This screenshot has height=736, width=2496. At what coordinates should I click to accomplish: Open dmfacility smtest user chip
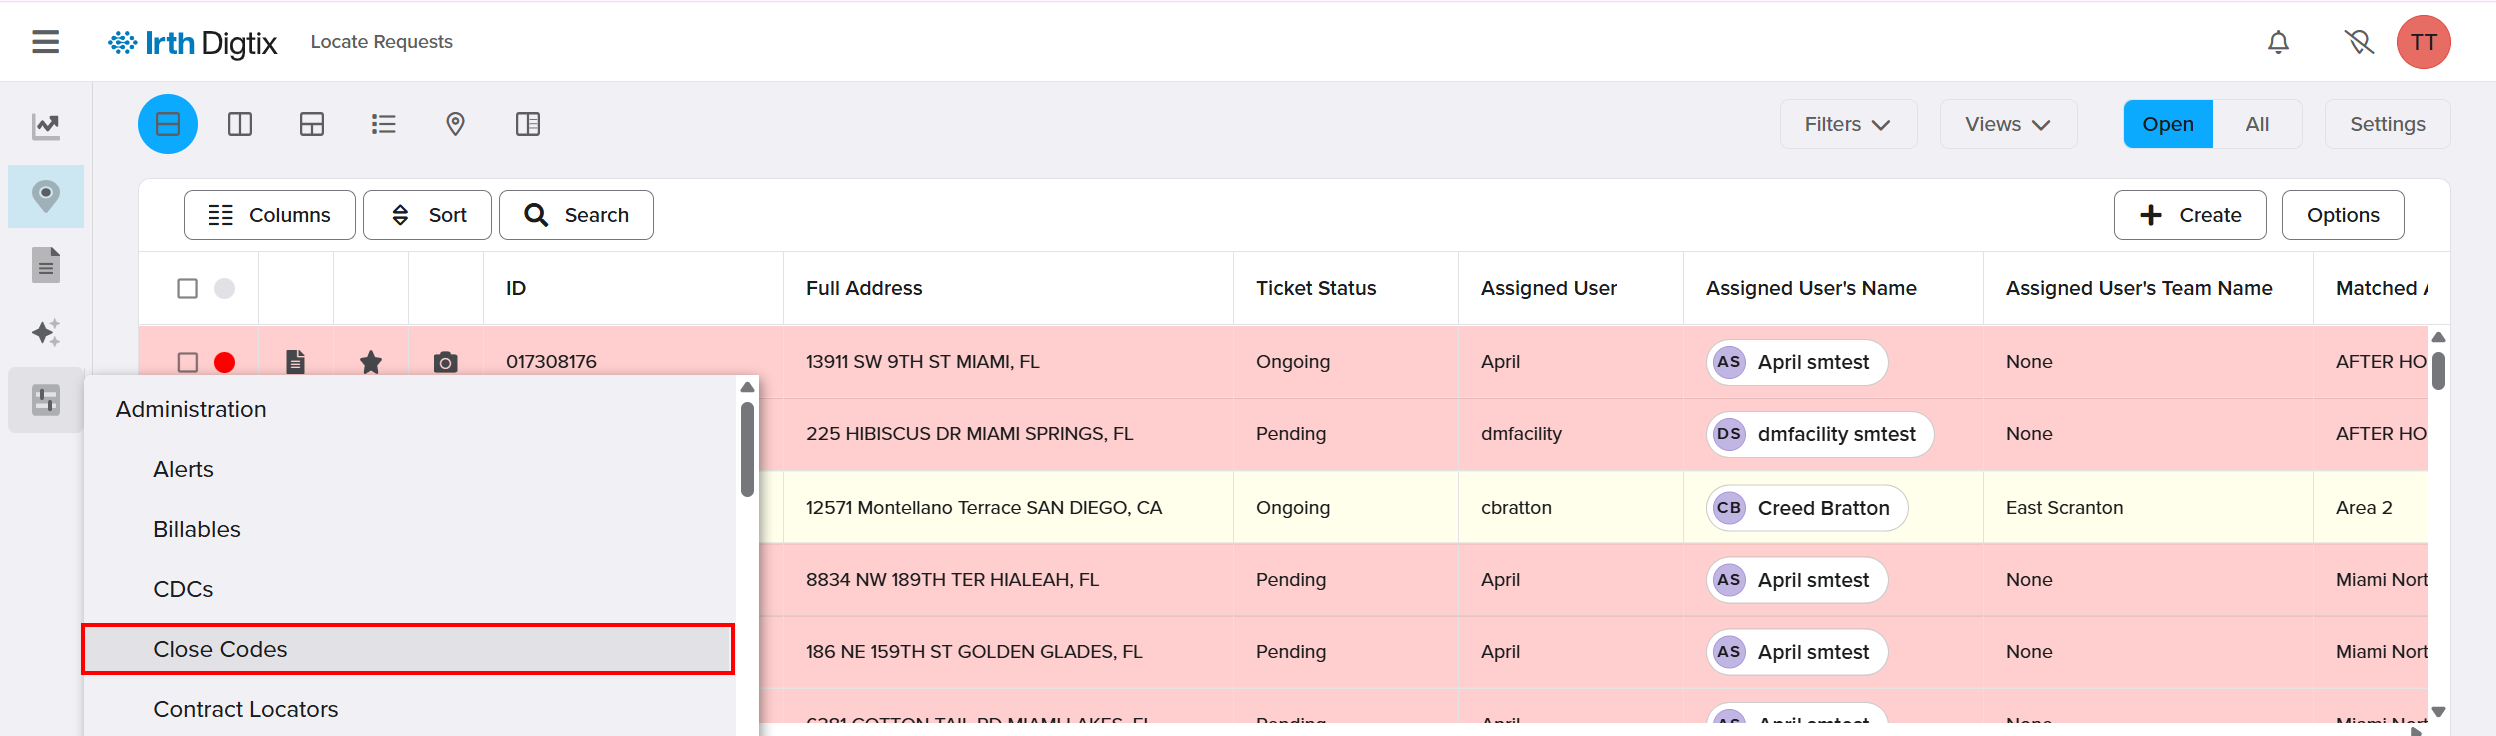click(1820, 434)
